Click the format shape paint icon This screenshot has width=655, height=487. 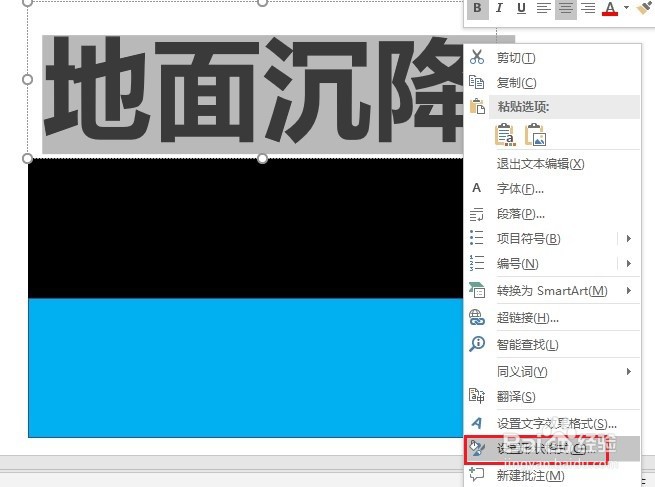(477, 448)
